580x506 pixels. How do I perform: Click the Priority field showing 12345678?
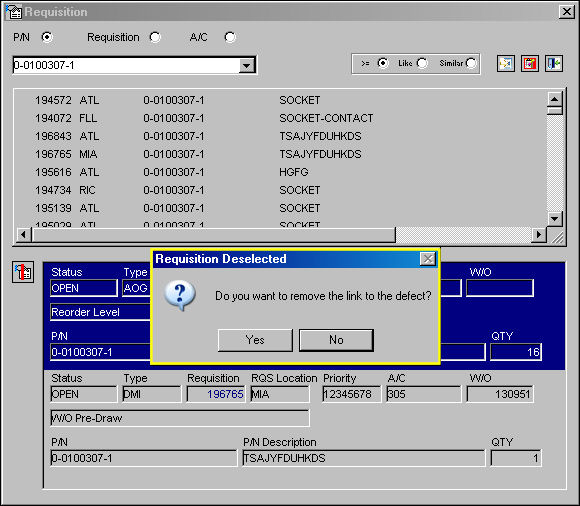coord(351,394)
